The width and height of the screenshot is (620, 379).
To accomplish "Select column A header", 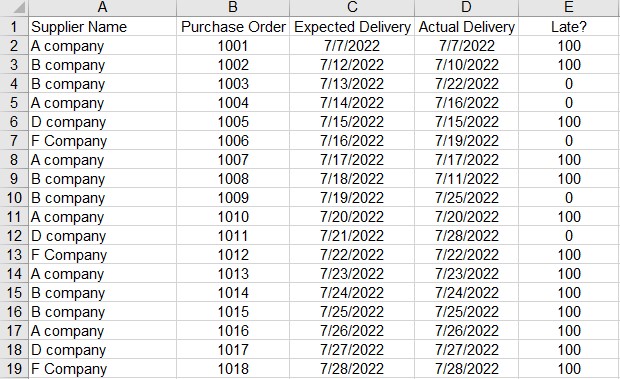I will pos(102,8).
